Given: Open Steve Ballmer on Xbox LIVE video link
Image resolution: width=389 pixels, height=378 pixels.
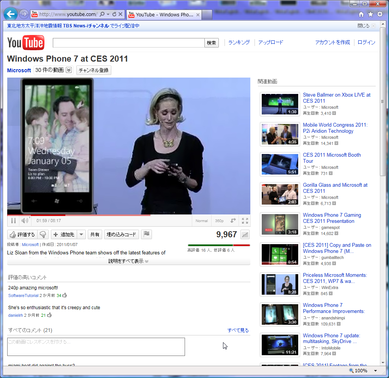Looking at the screenshot, I should click(x=336, y=98).
